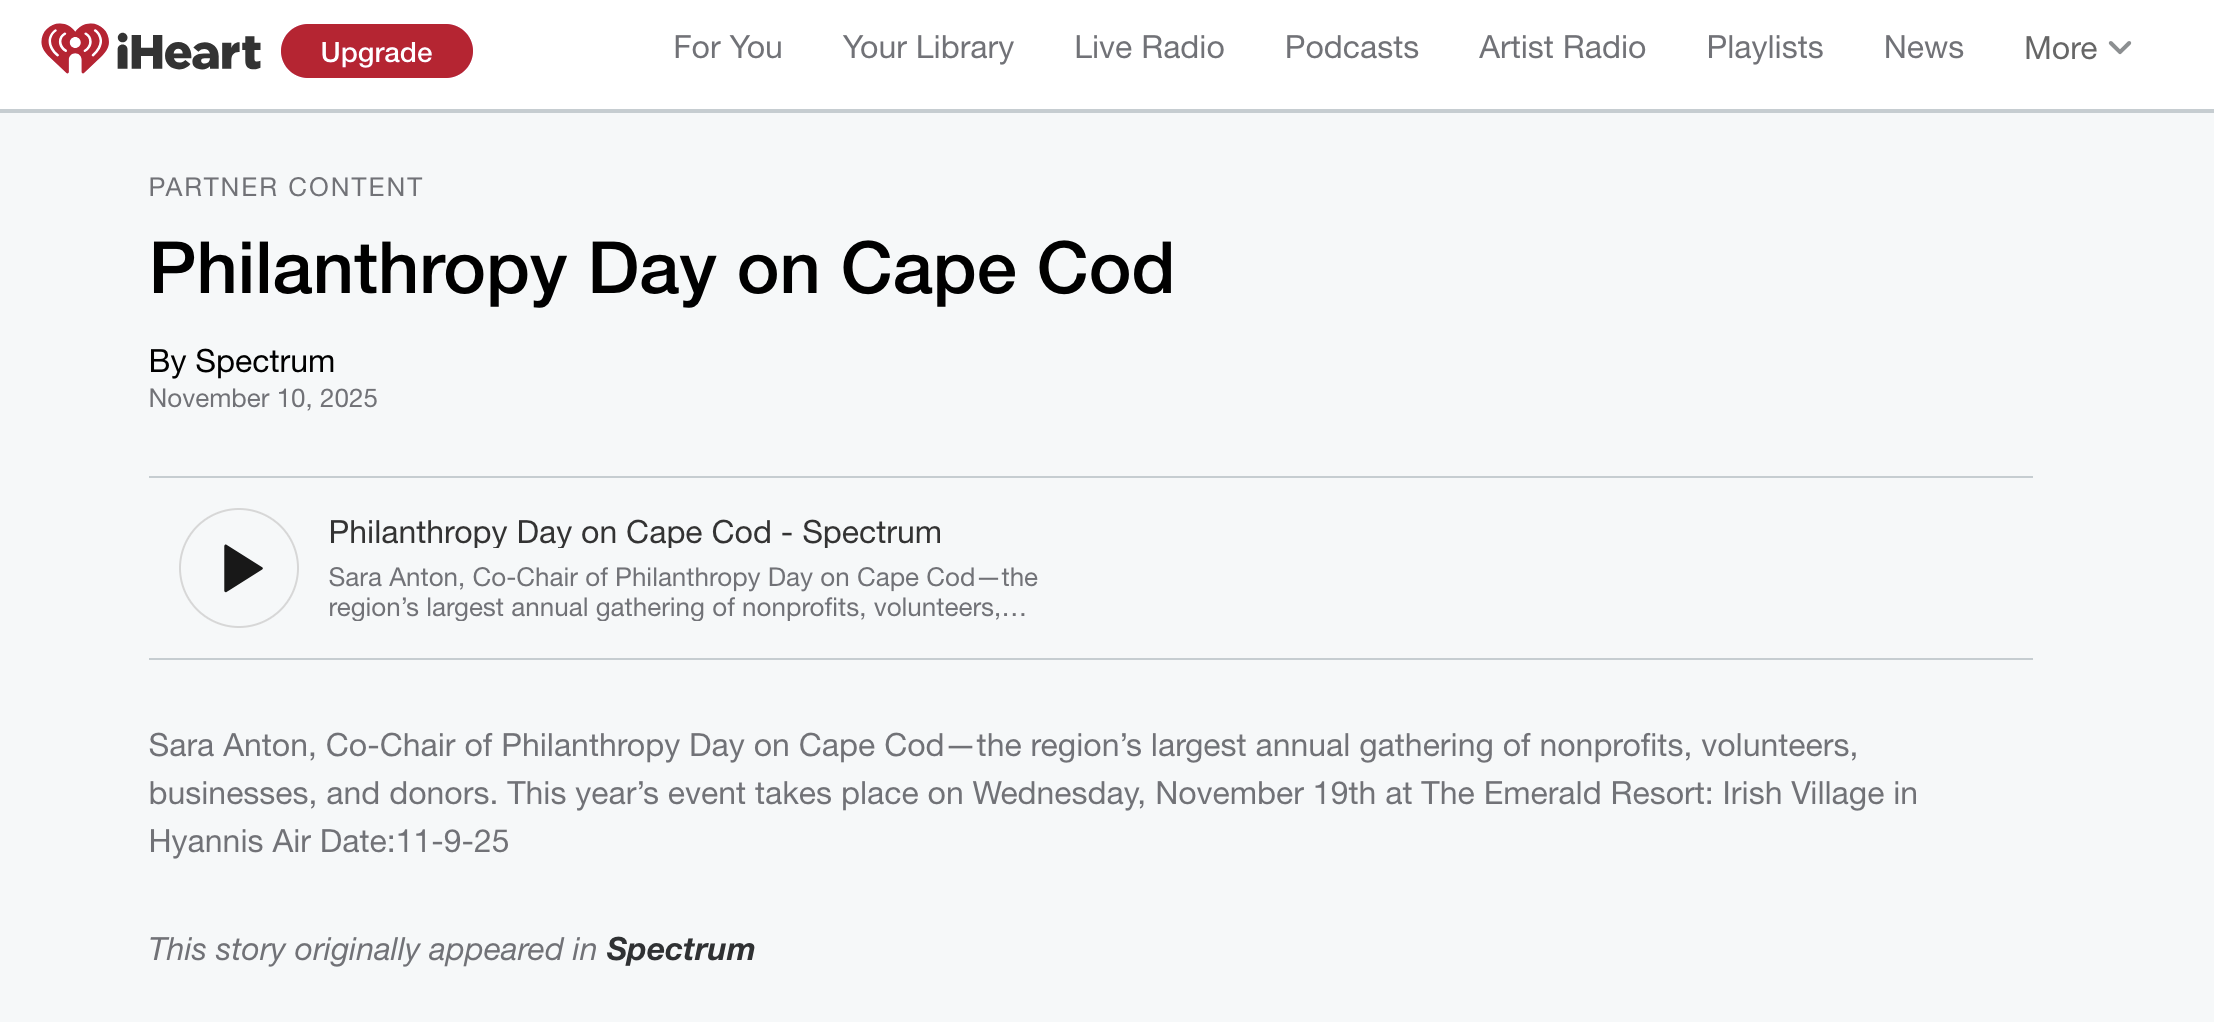
Task: Expand the More menu chevron
Action: click(2119, 48)
